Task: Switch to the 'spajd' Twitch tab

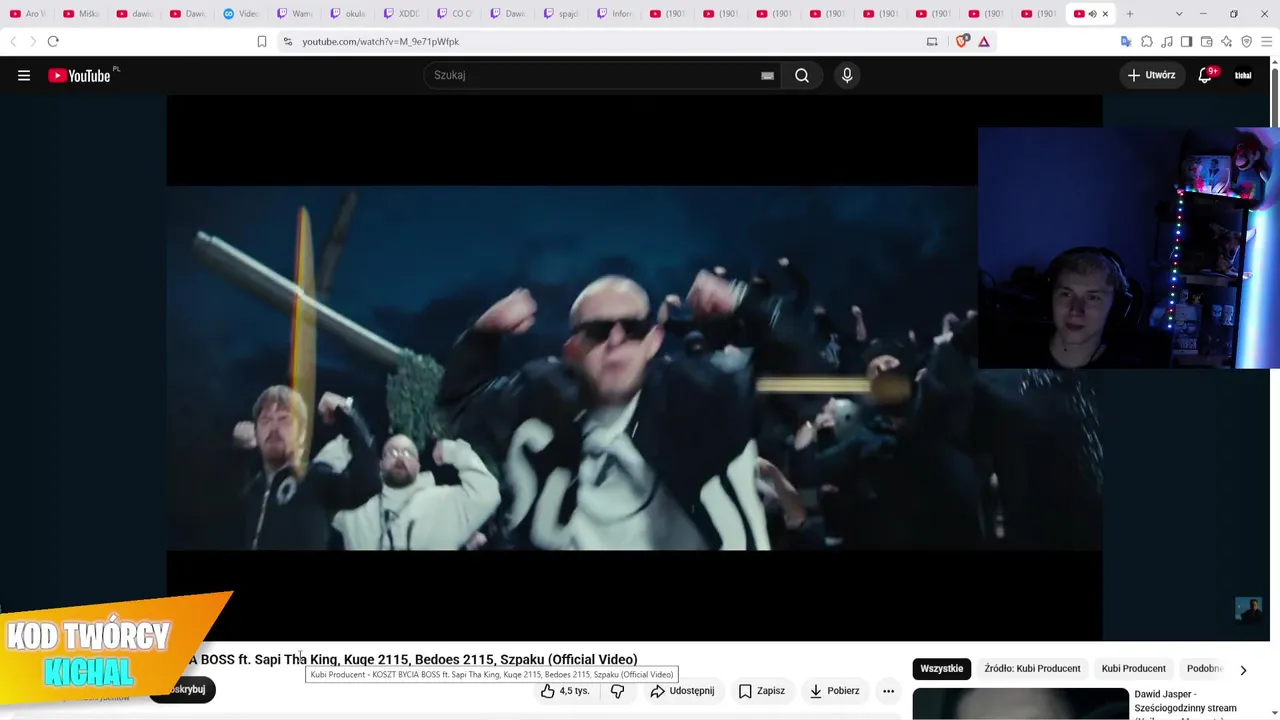Action: tap(563, 14)
